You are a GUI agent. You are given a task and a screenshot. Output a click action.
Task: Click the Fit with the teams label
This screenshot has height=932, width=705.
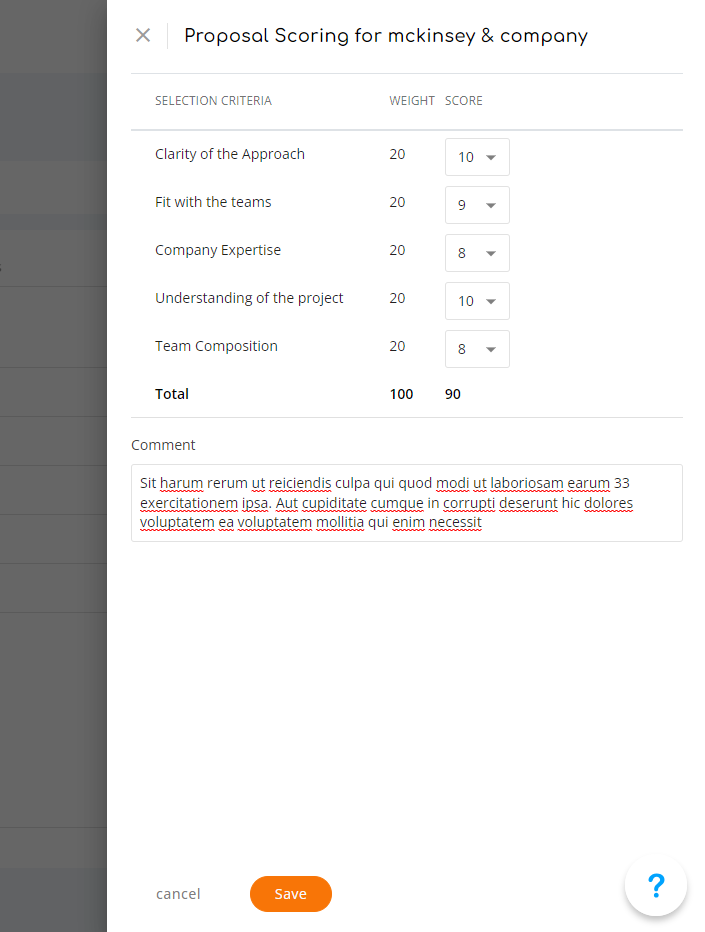pos(213,202)
